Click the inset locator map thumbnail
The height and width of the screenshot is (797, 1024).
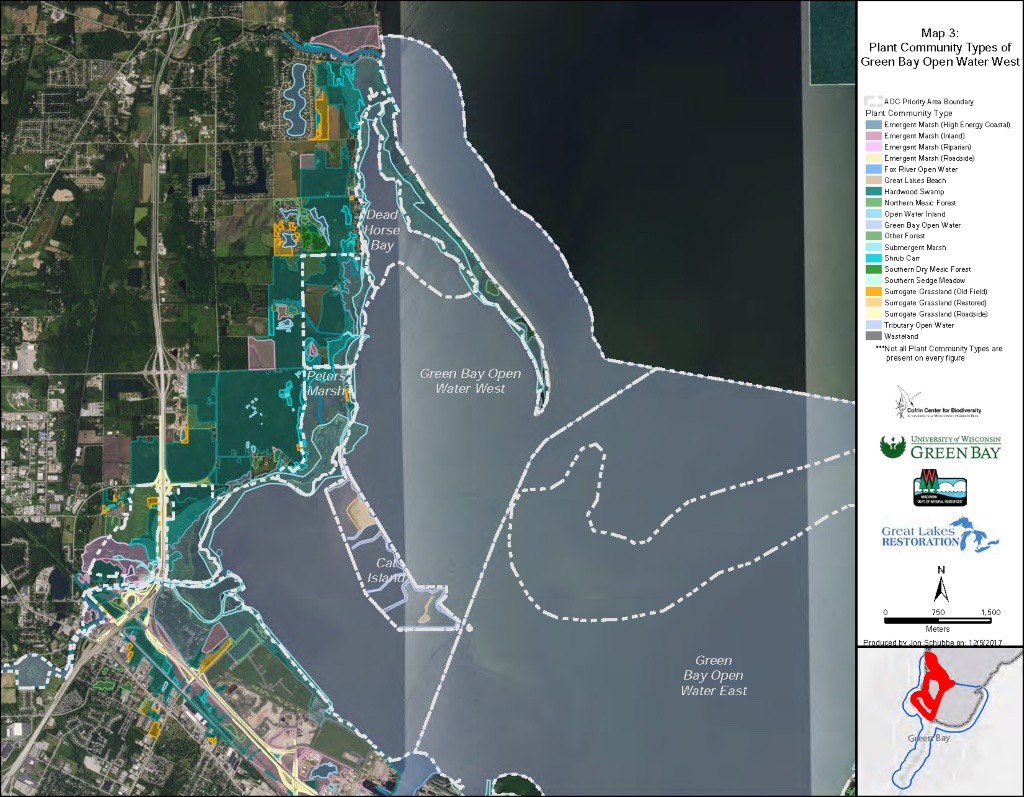click(x=940, y=721)
